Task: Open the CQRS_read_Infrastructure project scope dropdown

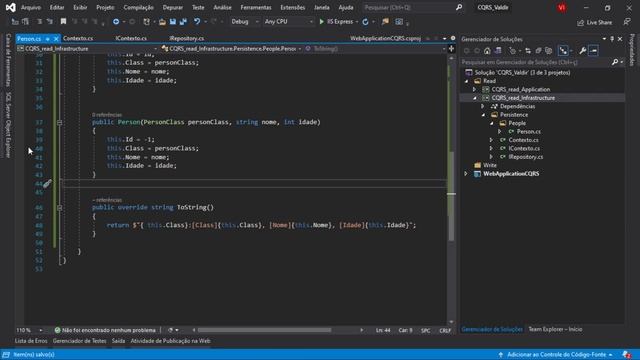Action: coord(87,49)
